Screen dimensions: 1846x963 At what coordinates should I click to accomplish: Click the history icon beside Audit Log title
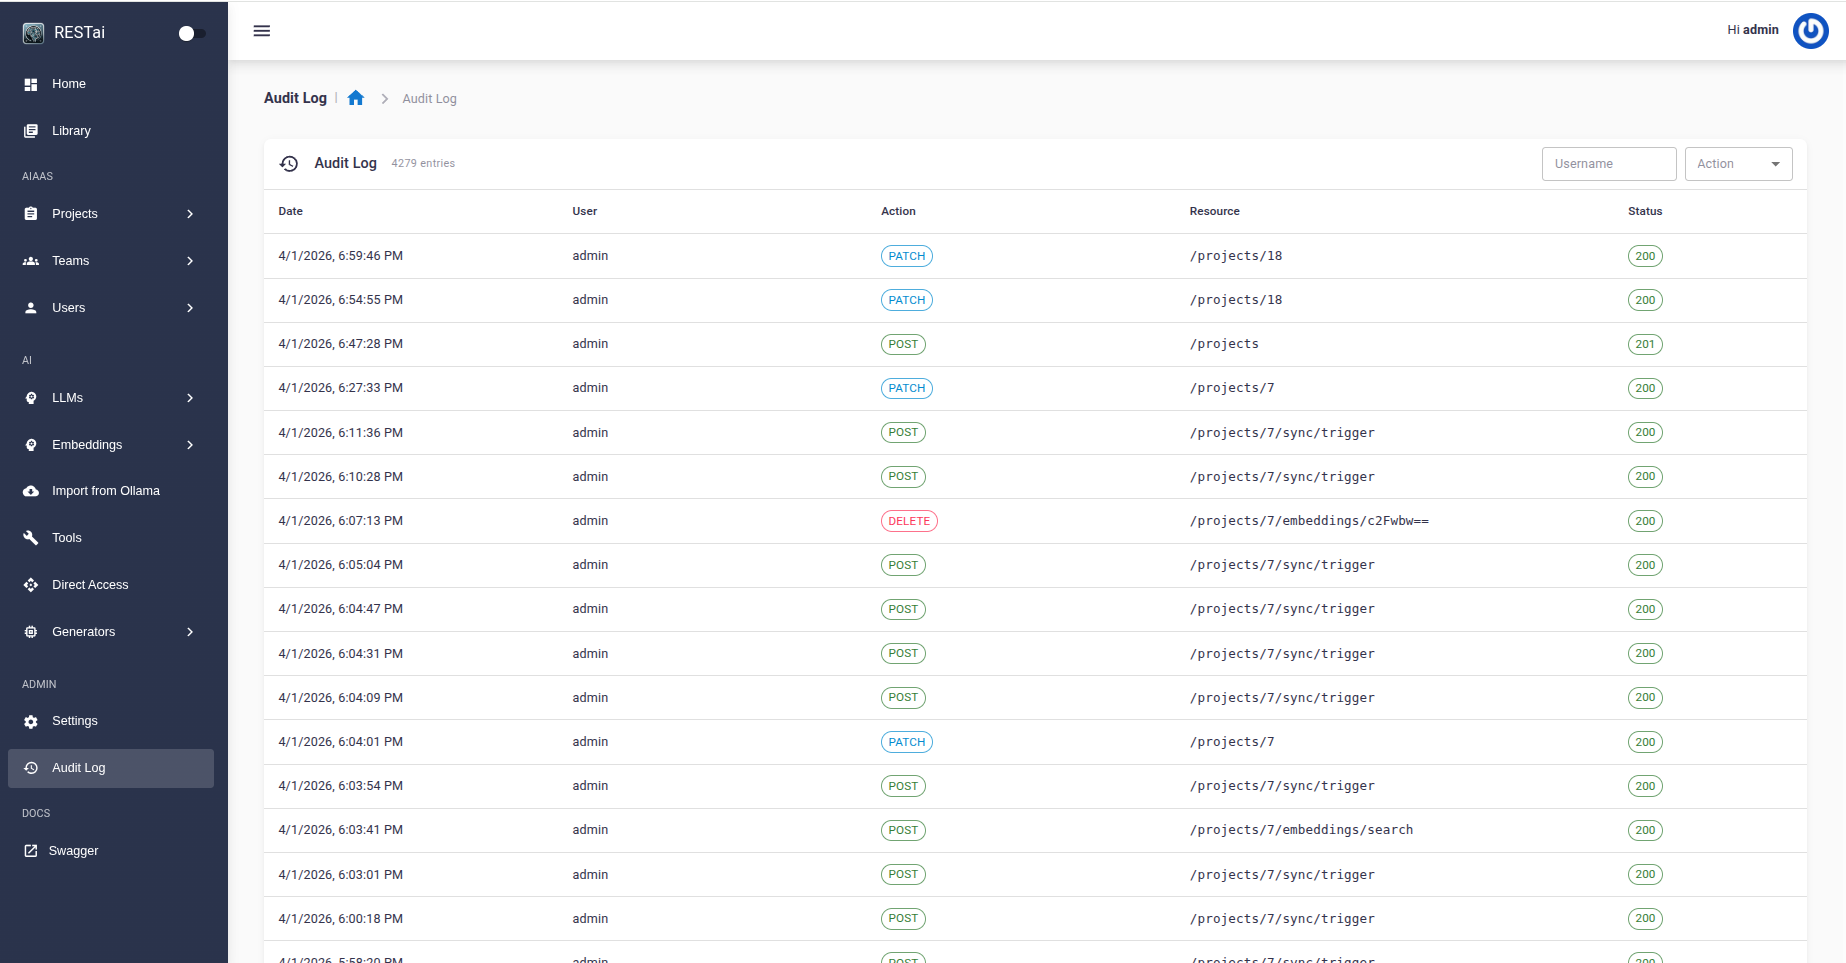pyautogui.click(x=289, y=164)
